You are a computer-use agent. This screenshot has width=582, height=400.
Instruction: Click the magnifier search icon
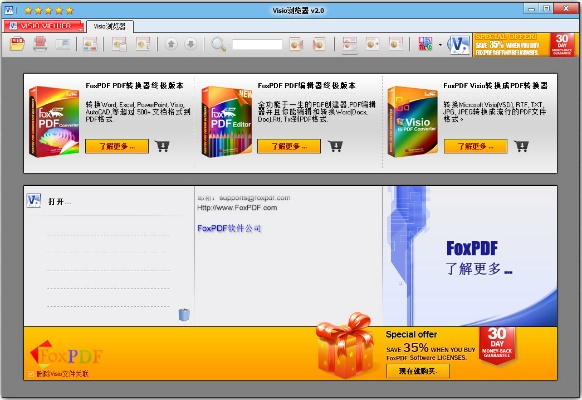coord(218,44)
